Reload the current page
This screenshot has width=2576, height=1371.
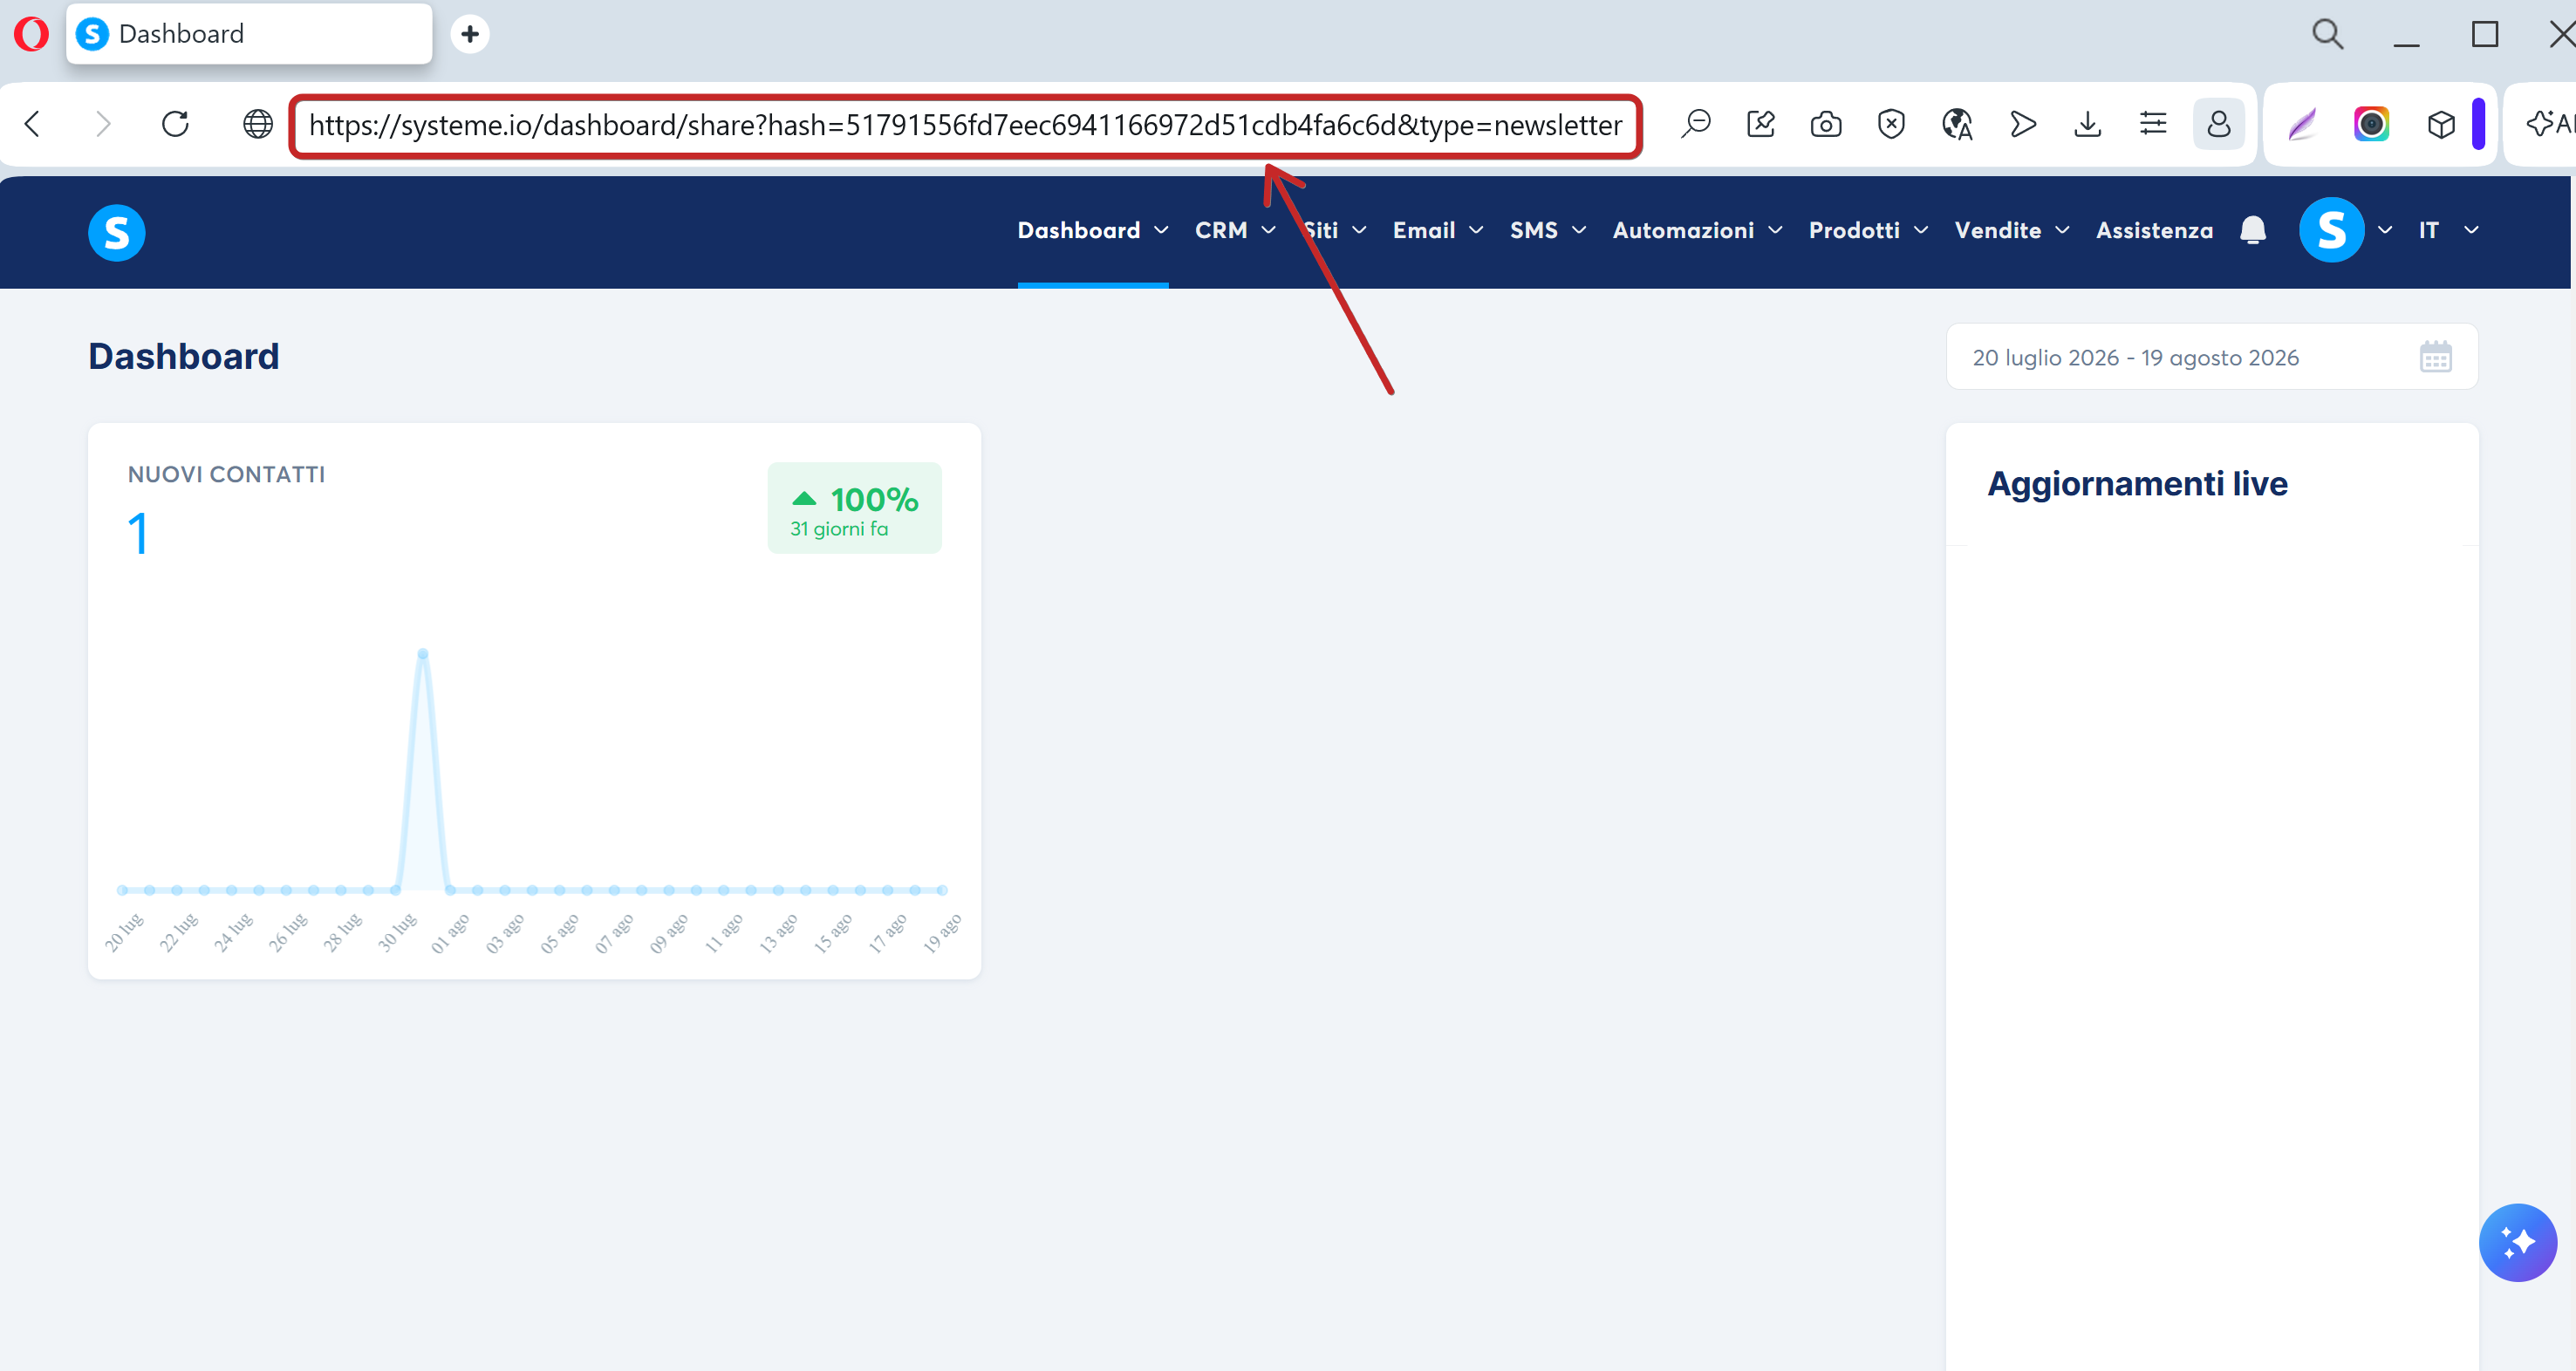[175, 124]
